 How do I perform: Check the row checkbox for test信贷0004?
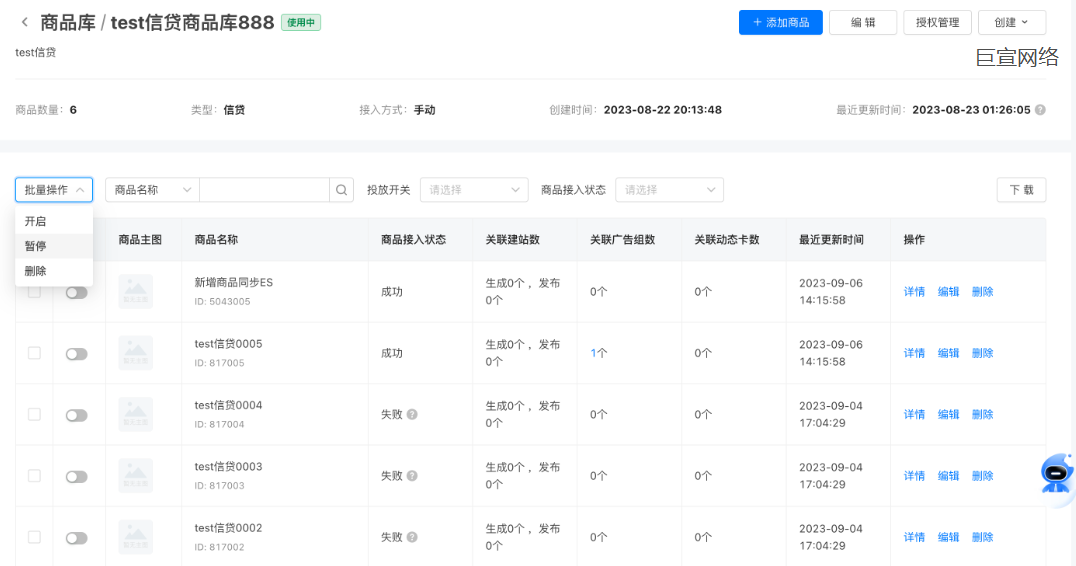[x=34, y=414]
